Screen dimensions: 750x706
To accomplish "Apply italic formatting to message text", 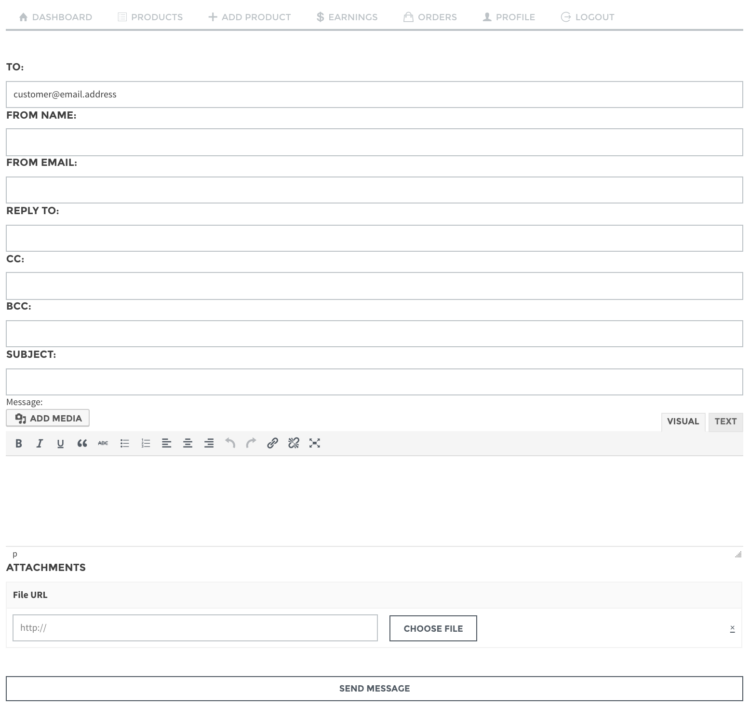I will click(39, 443).
